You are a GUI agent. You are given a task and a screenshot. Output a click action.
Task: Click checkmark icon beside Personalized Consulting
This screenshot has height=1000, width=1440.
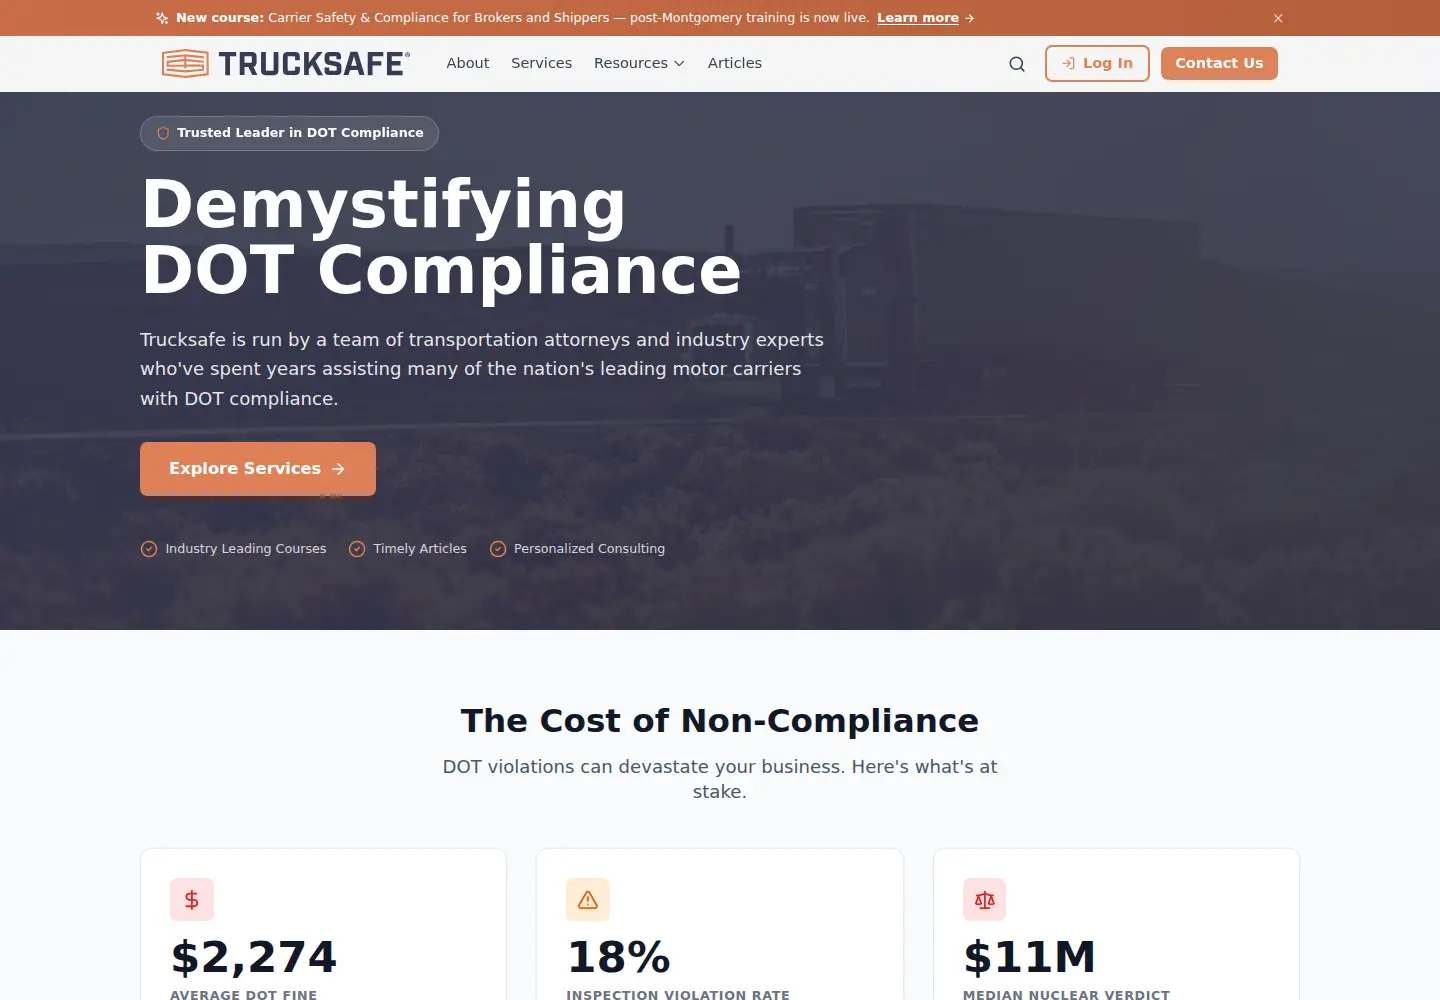[498, 549]
